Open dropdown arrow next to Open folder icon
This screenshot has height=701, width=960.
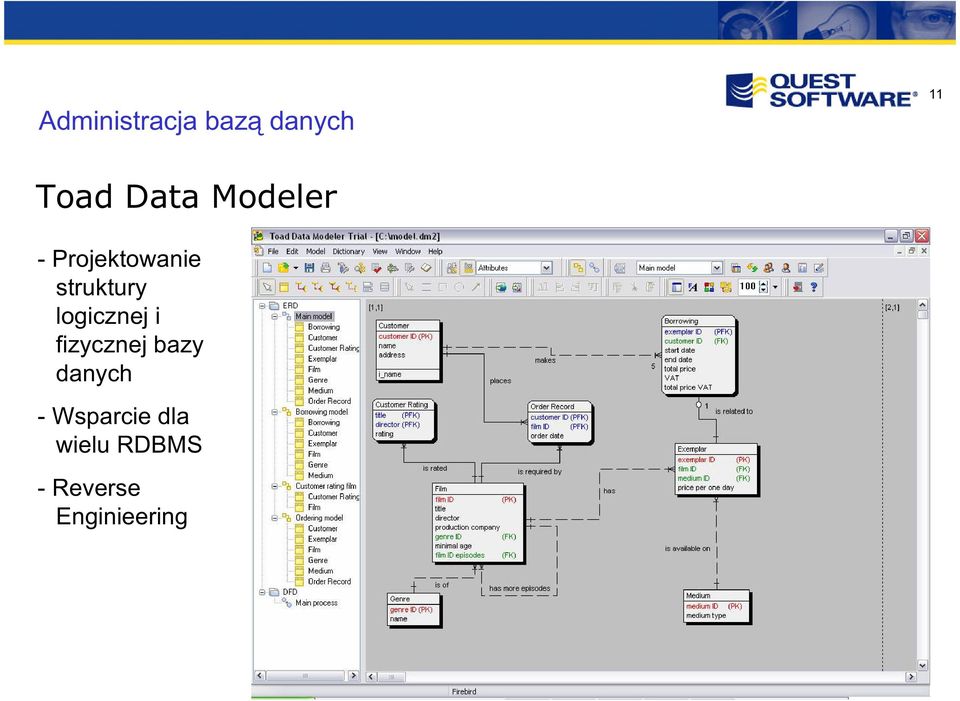pyautogui.click(x=295, y=268)
